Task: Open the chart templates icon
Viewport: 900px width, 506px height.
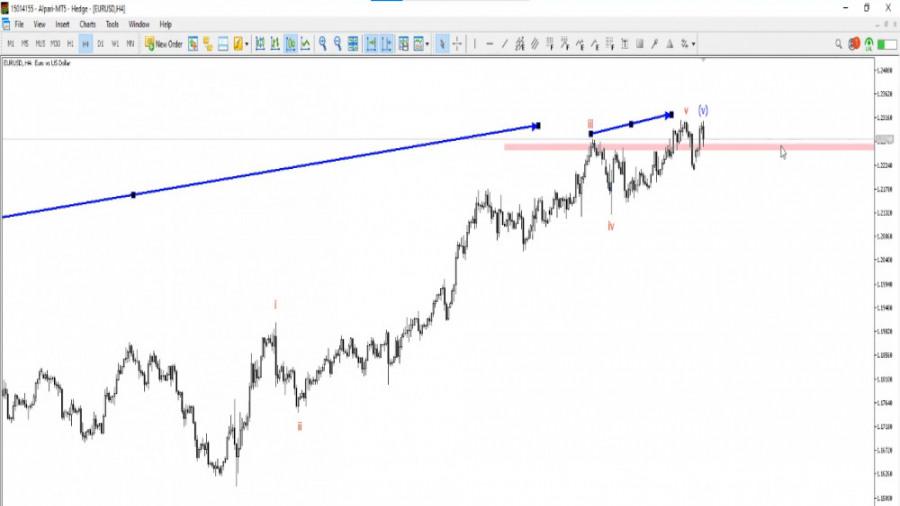Action: point(418,44)
